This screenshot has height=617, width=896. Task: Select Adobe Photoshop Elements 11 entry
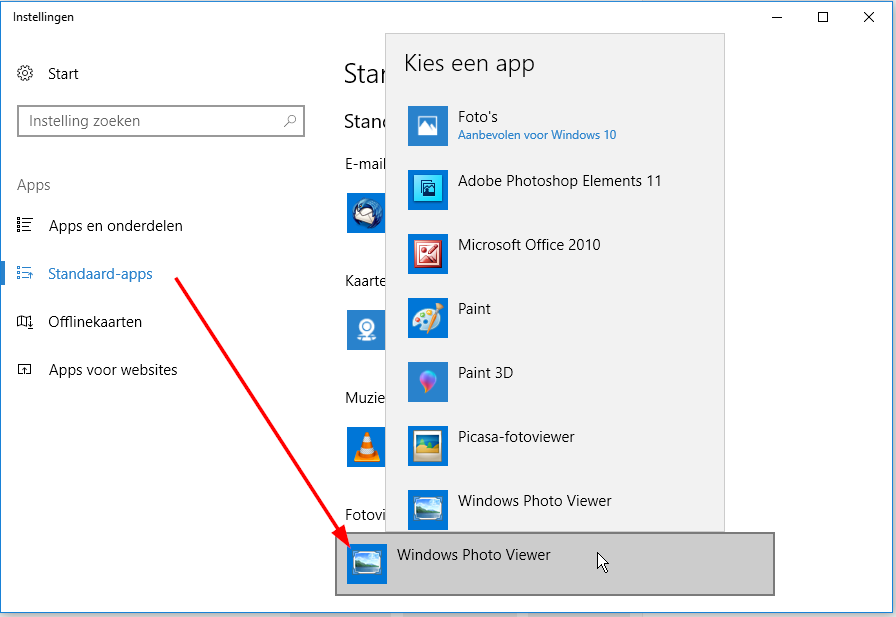pos(555,190)
